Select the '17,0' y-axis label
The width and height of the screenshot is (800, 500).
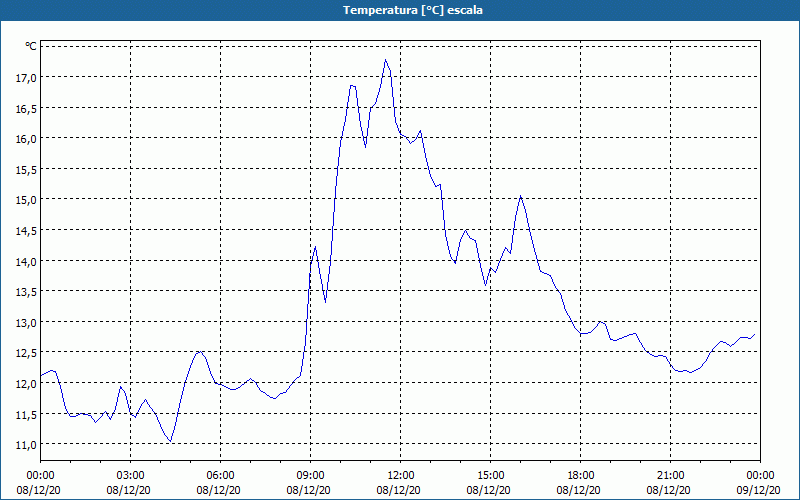point(27,78)
